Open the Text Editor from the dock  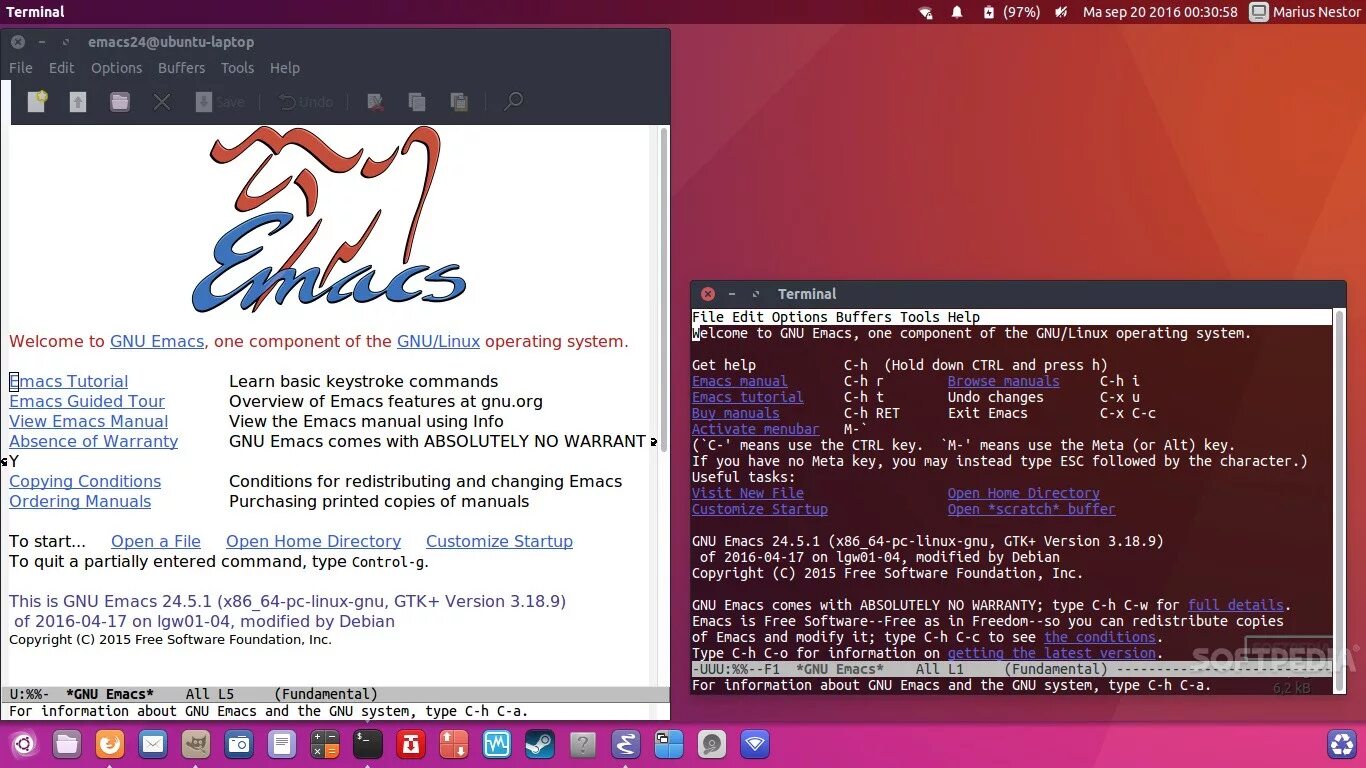click(282, 744)
